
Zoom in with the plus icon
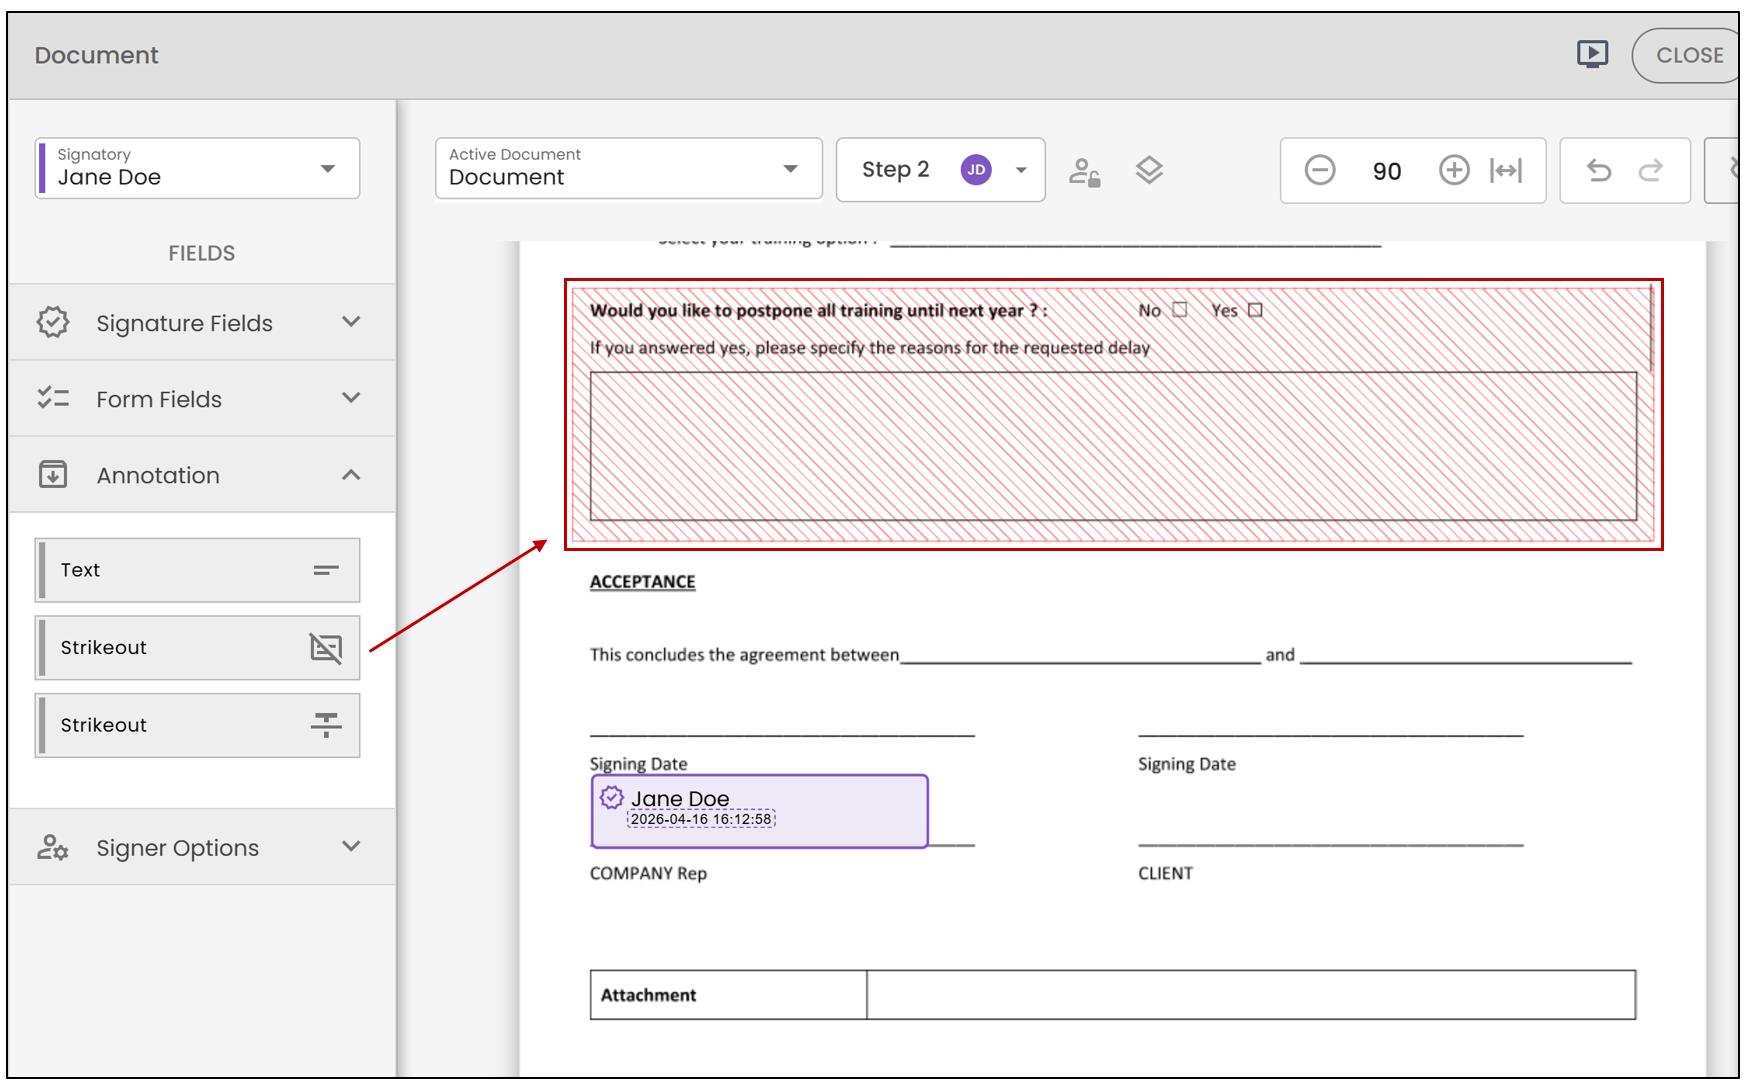(x=1454, y=171)
